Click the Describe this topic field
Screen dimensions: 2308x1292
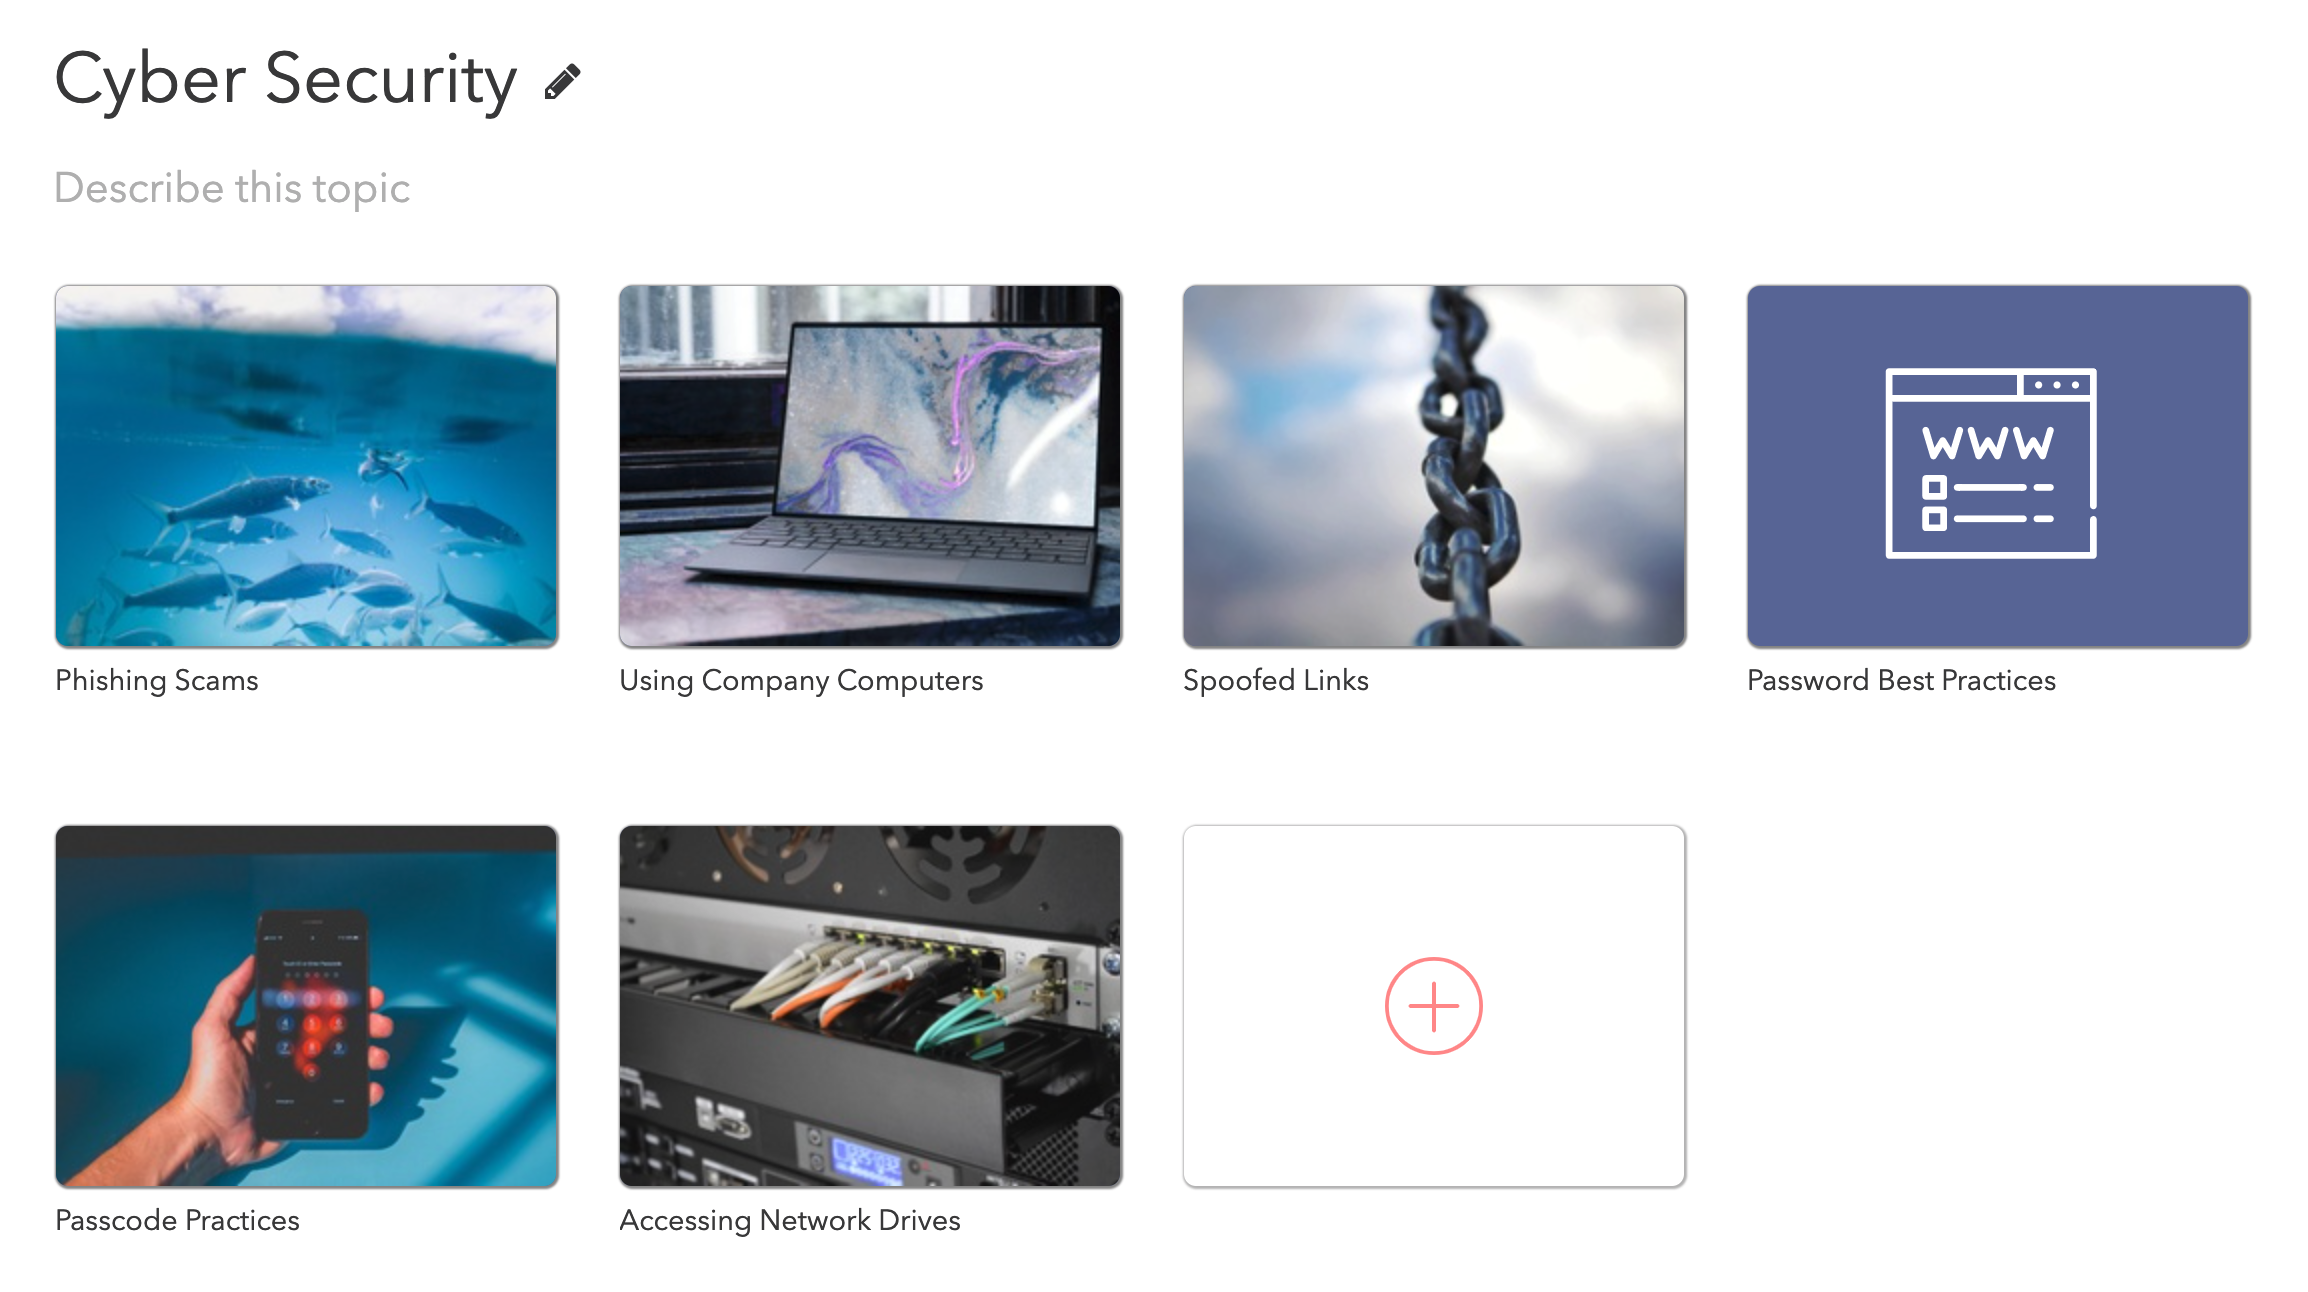click(x=232, y=188)
